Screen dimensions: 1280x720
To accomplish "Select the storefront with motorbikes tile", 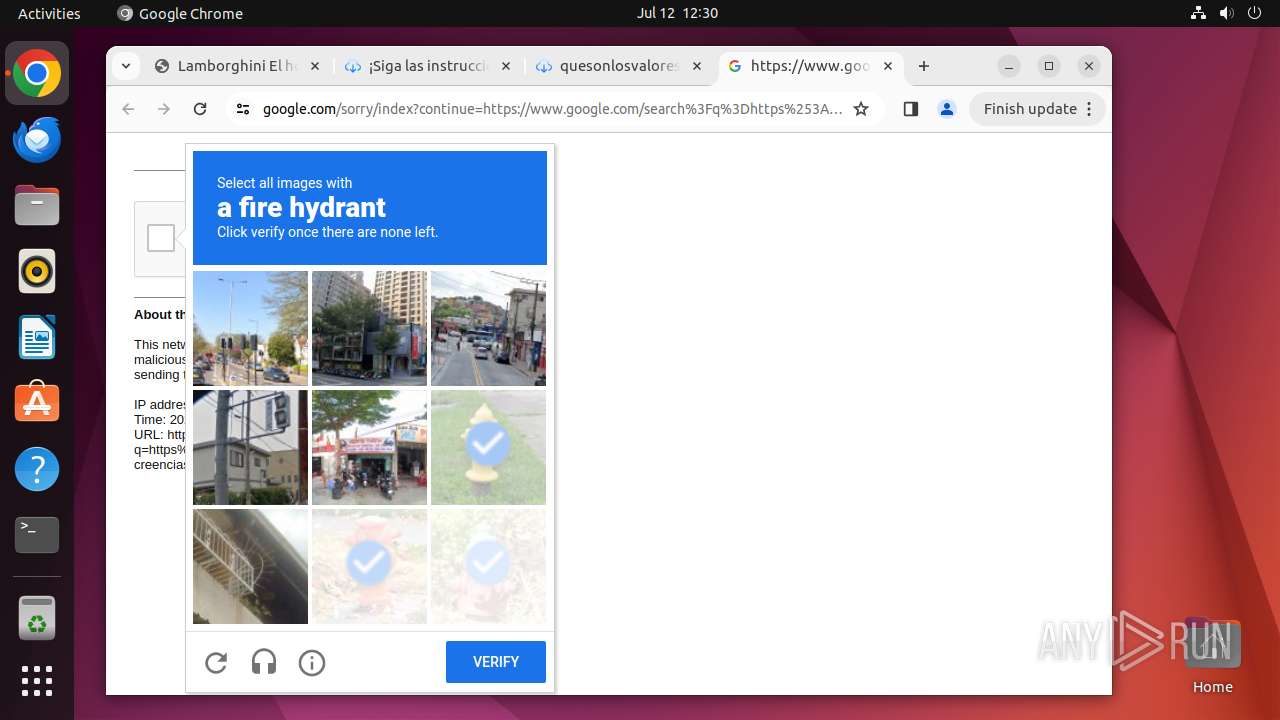I will (x=369, y=447).
